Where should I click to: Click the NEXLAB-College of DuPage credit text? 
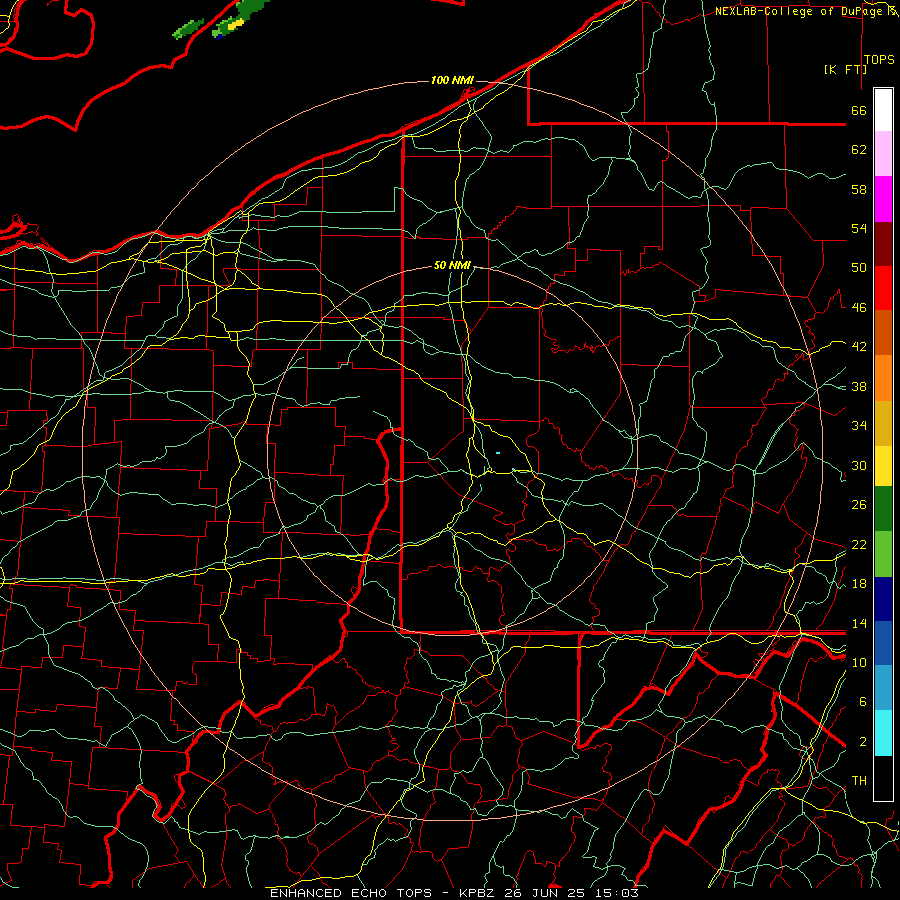click(799, 11)
